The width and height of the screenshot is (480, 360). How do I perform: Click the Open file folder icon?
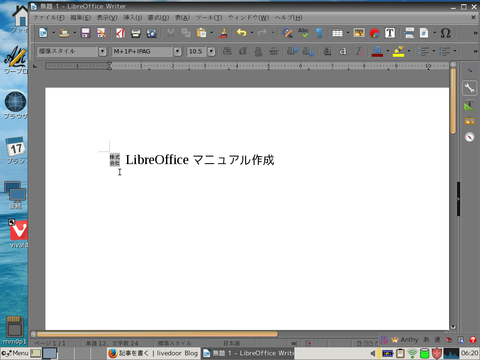[x=64, y=33]
